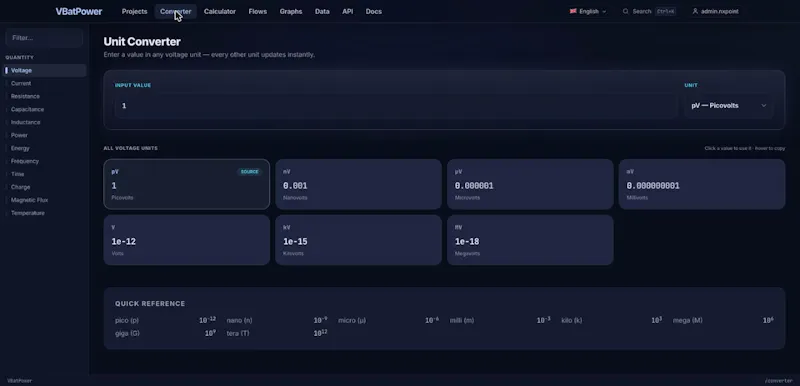The height and width of the screenshot is (386, 800).
Task: Use the Nanovolts value 0.001
Action: (x=295, y=186)
